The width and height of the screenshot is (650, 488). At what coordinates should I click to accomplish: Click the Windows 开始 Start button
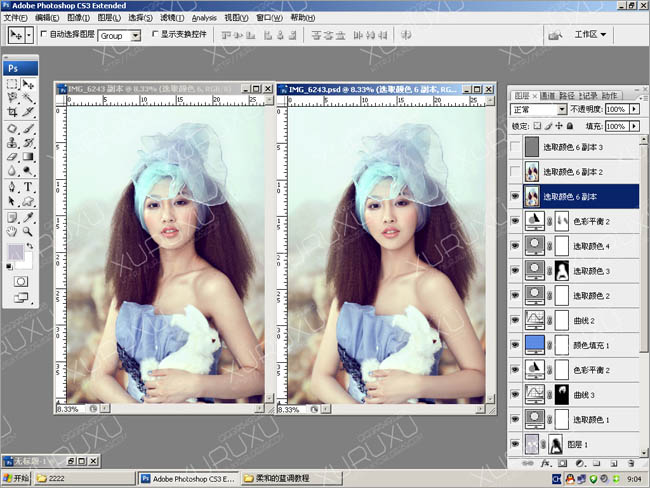[16, 479]
